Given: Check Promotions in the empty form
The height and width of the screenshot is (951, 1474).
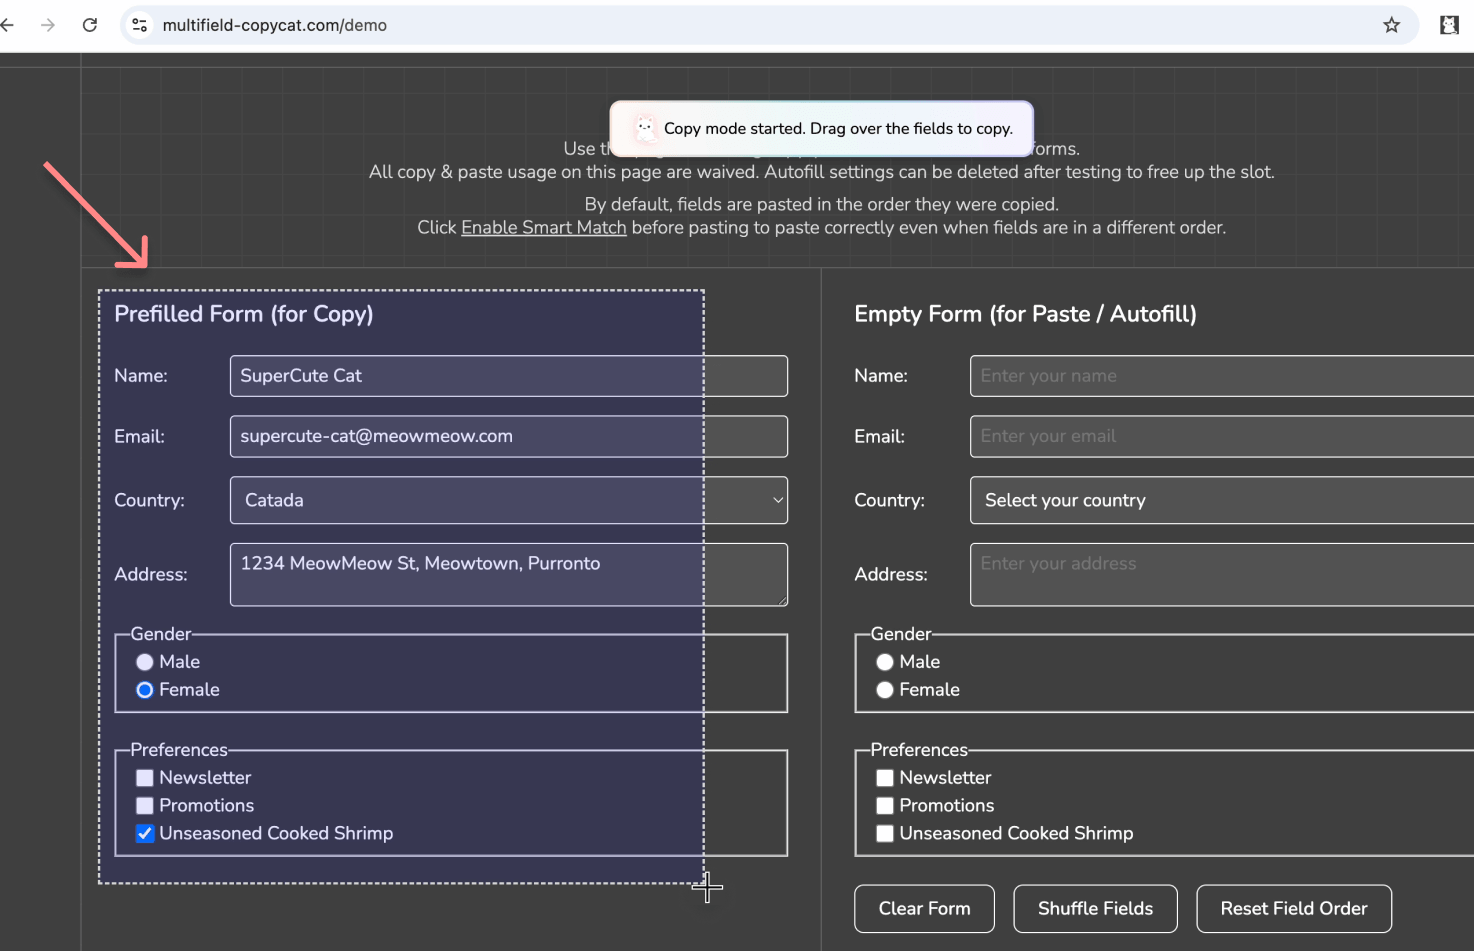Looking at the screenshot, I should coord(884,805).
